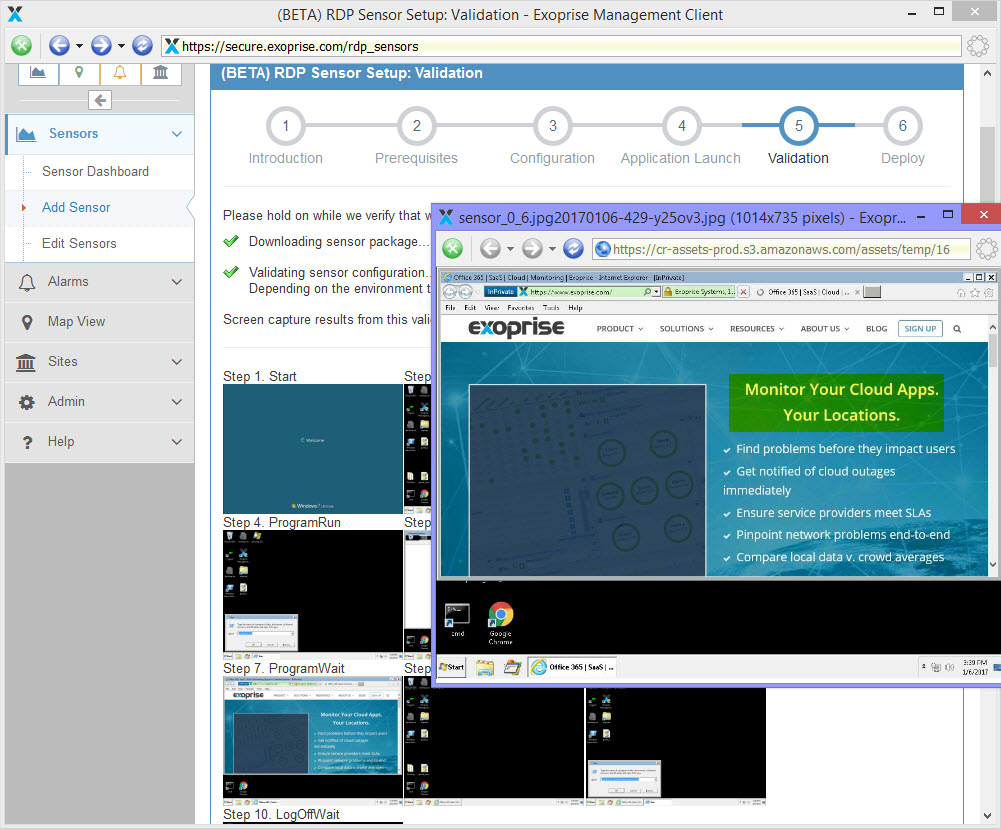Open Step 1 Start screenshot thumbnail

pos(312,449)
